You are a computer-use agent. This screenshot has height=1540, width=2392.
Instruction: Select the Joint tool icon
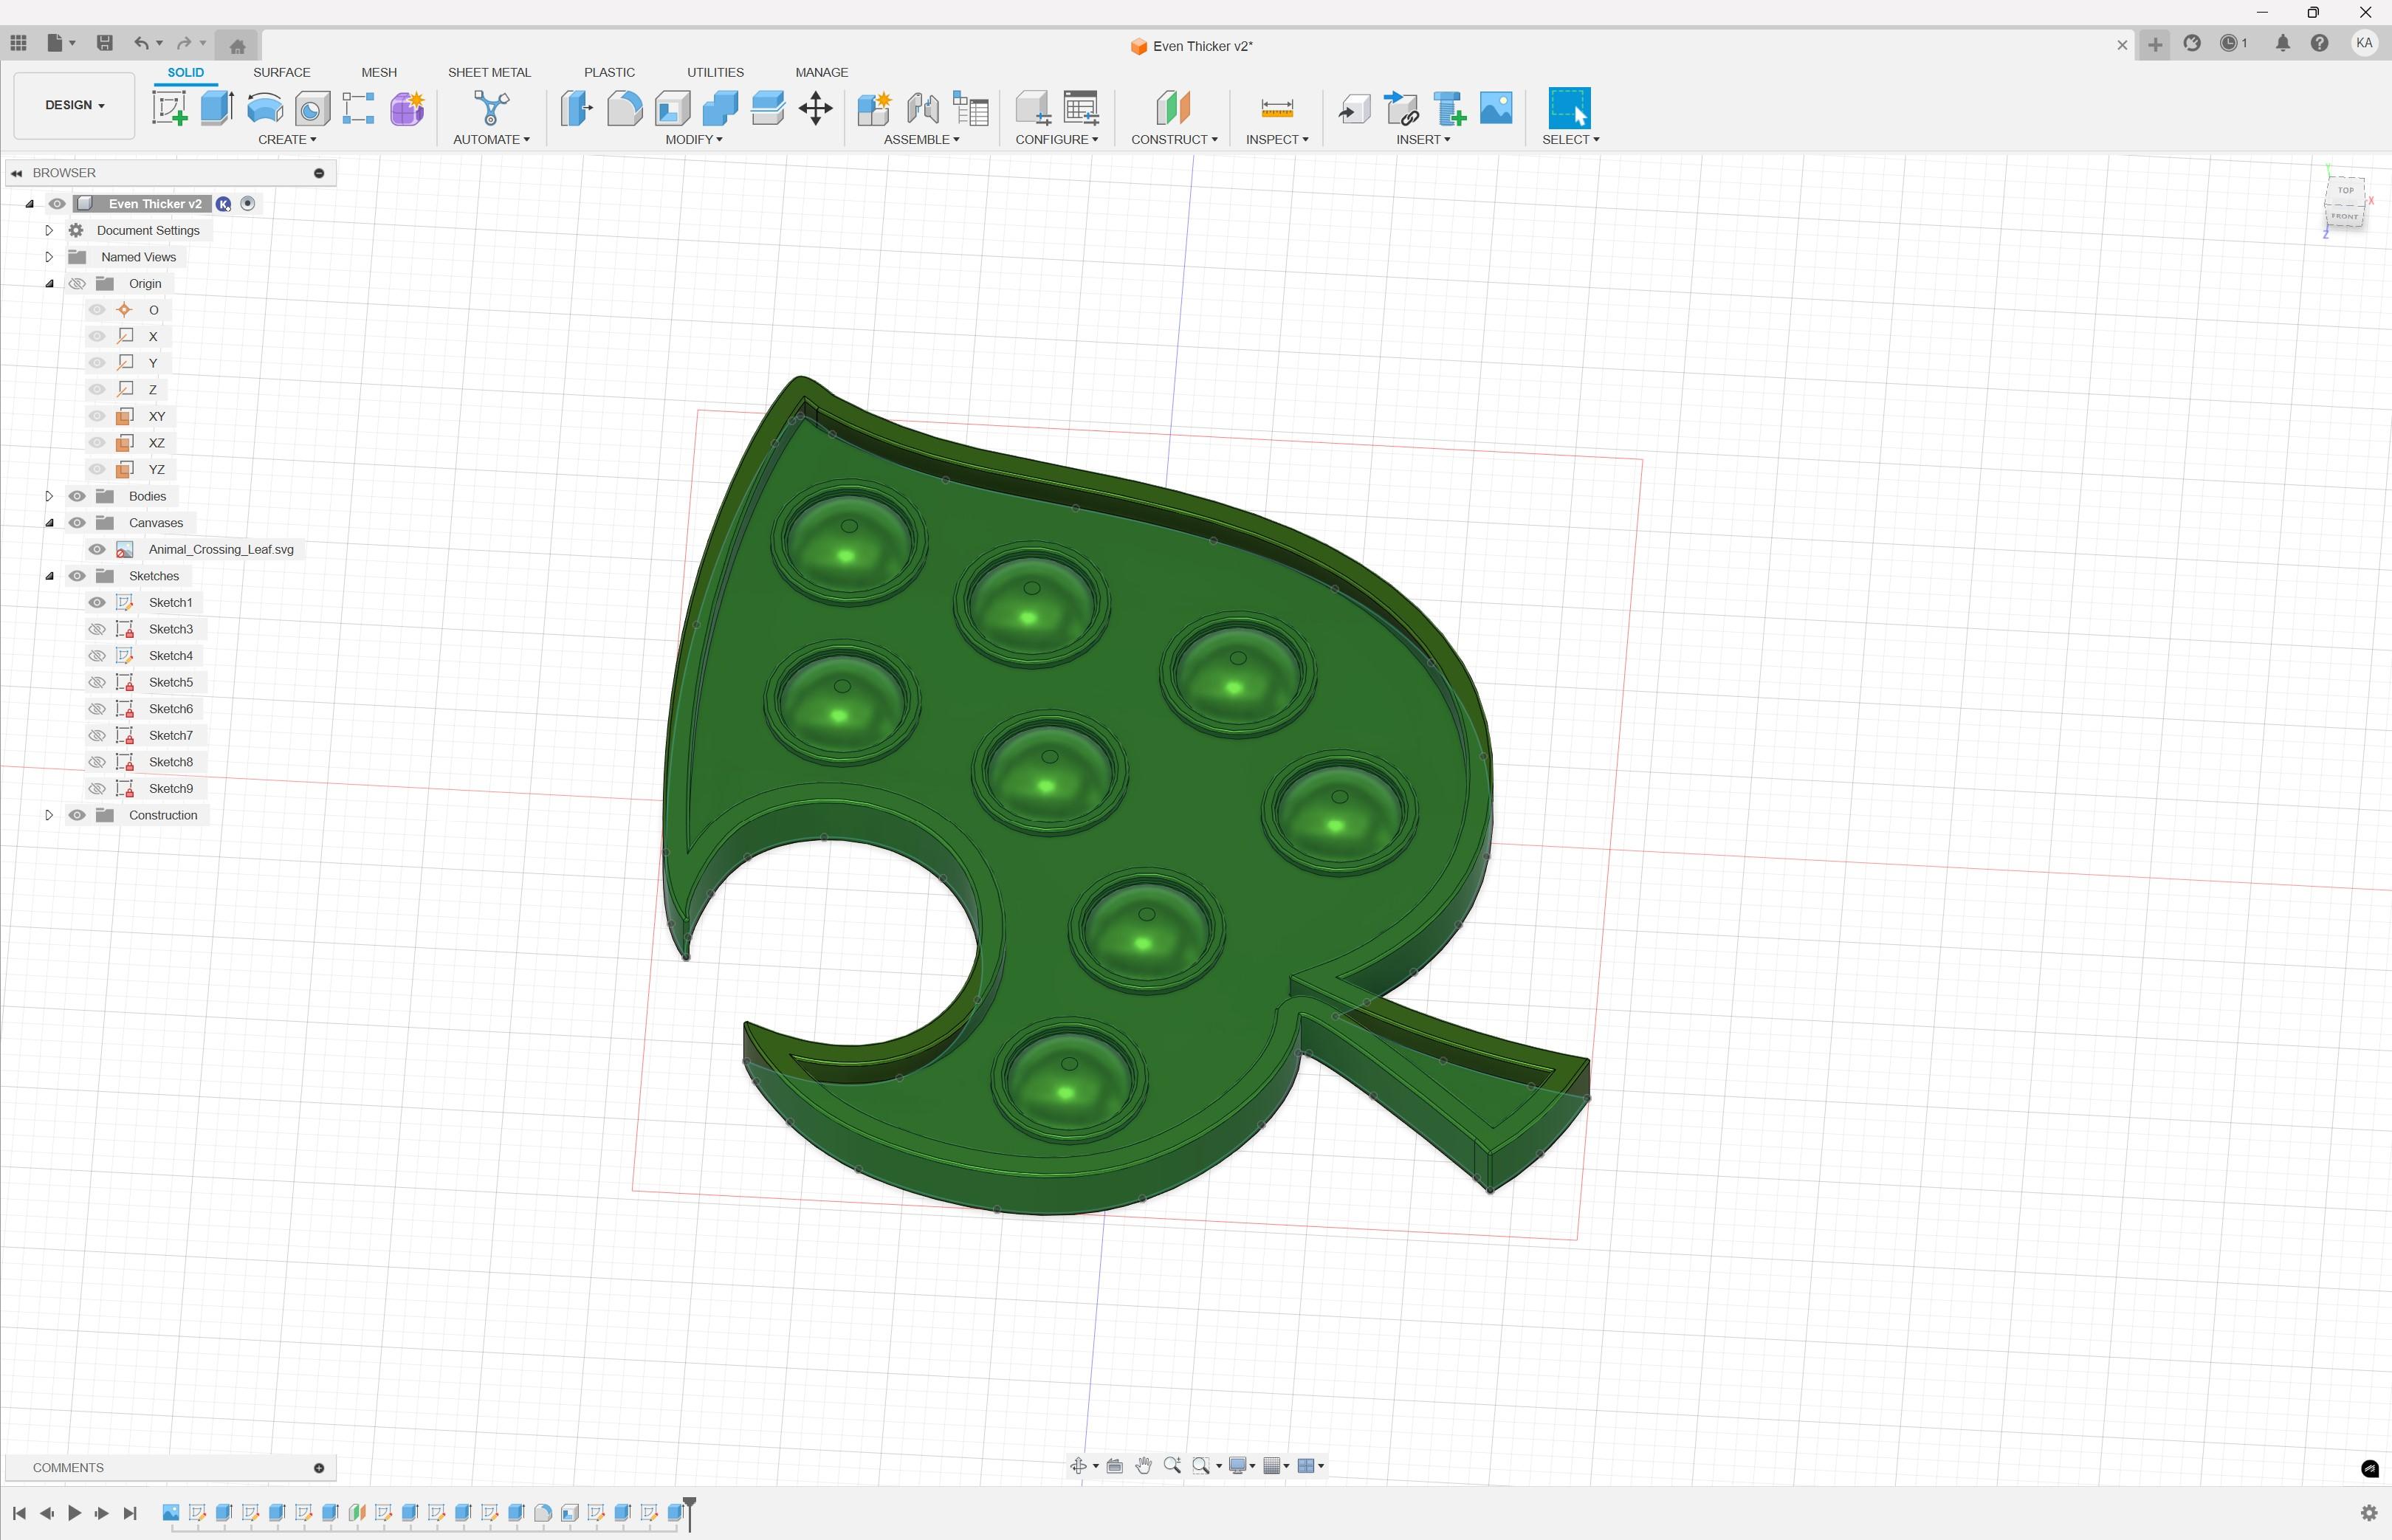pos(922,108)
